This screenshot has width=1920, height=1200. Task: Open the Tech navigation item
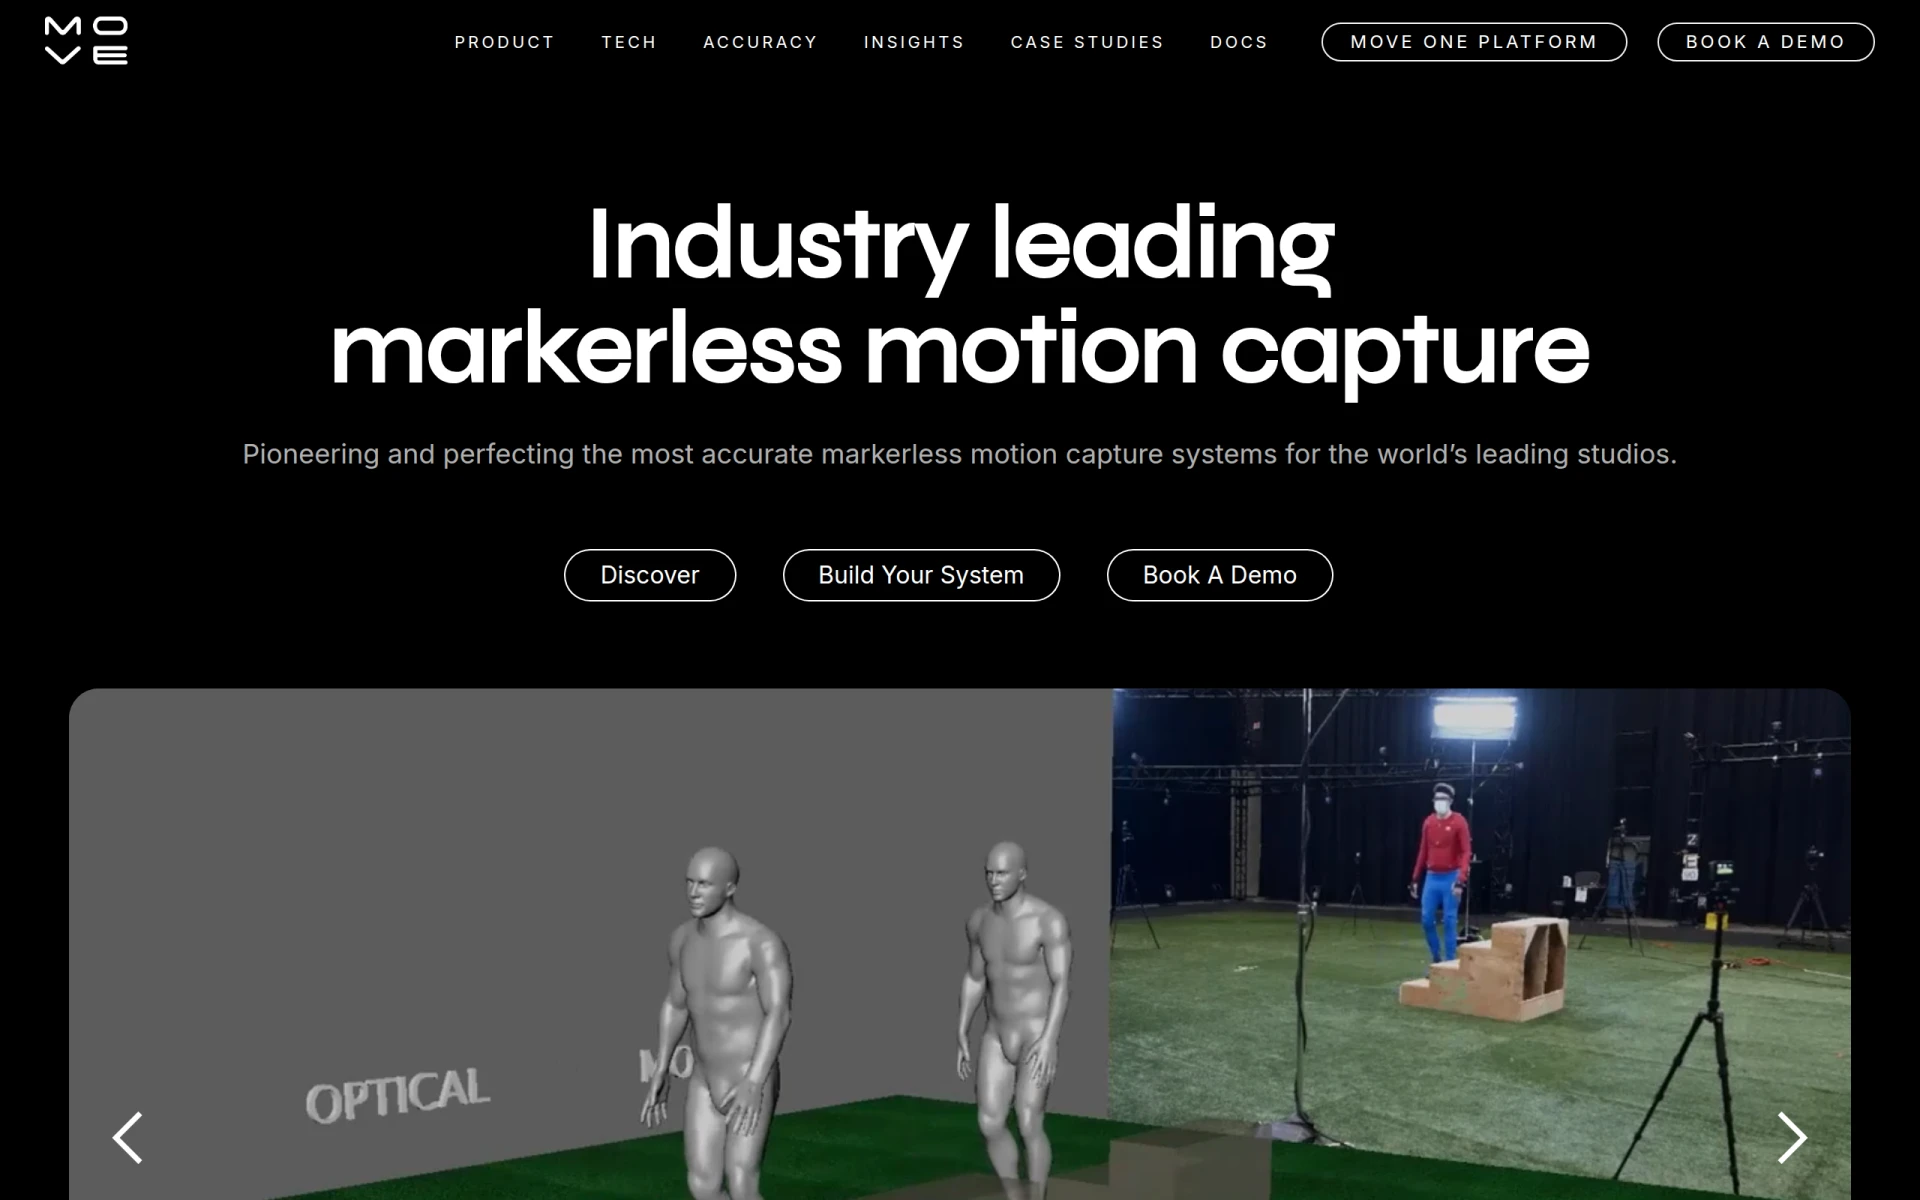coord(629,42)
